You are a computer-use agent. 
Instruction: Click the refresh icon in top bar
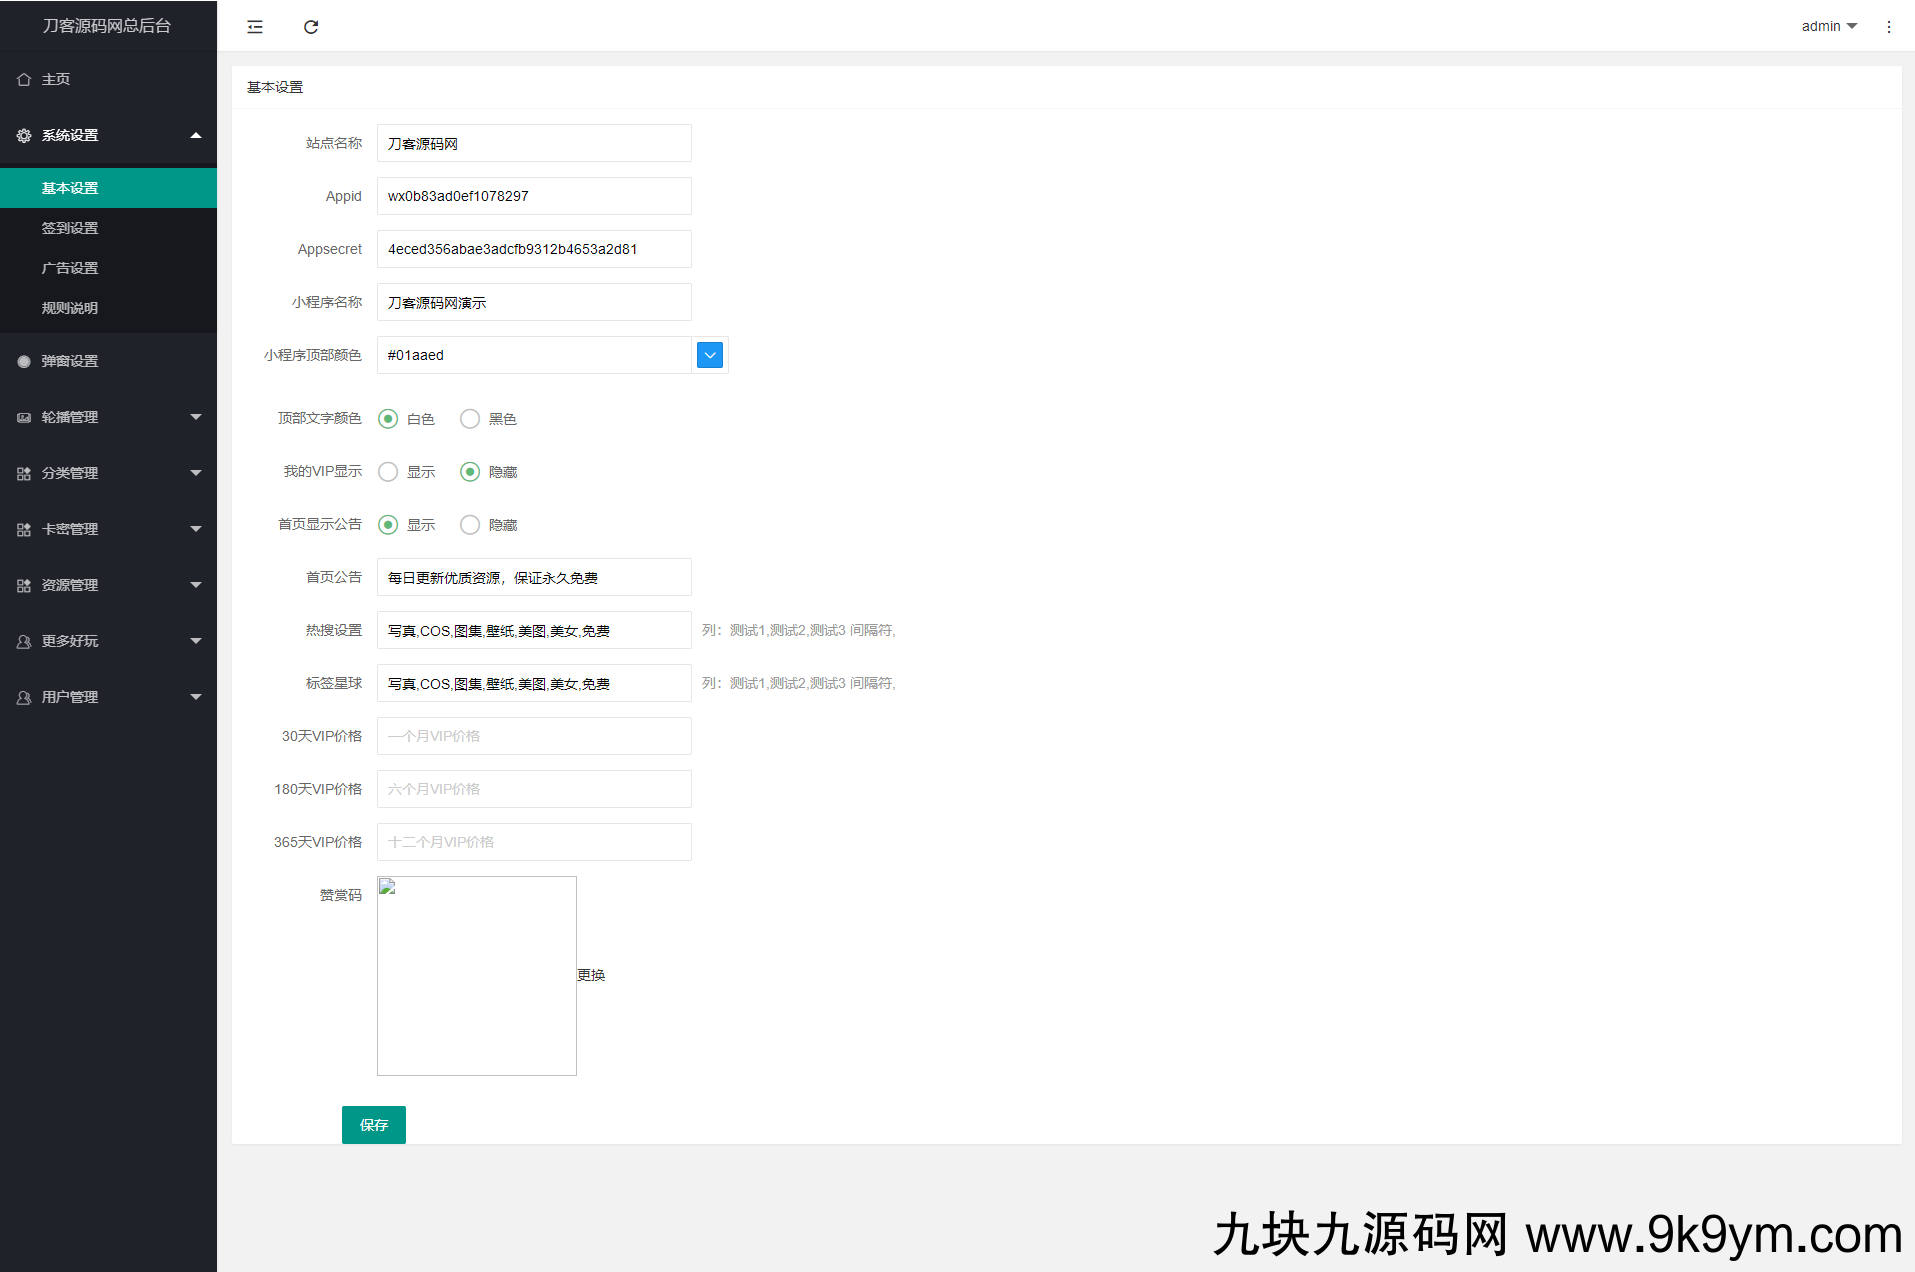point(311,27)
